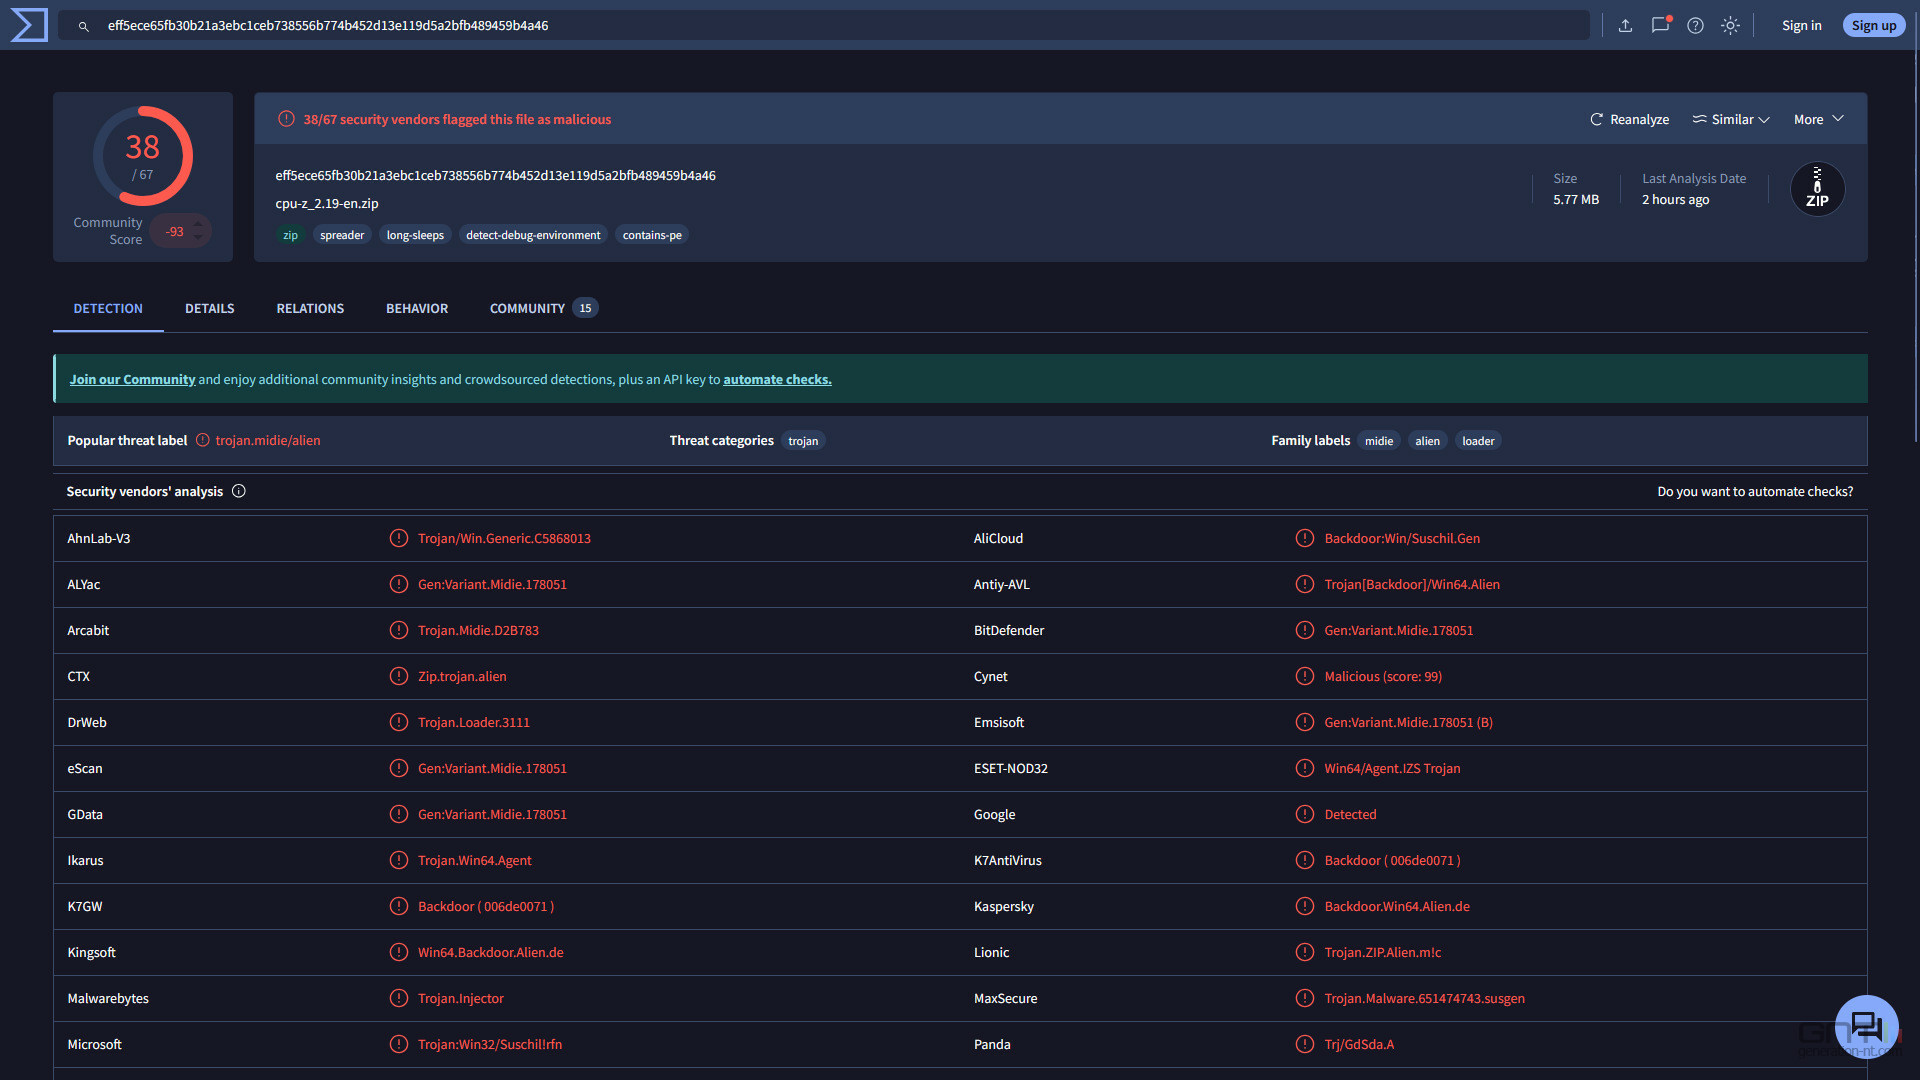The height and width of the screenshot is (1080, 1920).
Task: Expand the Similar dropdown
Action: tap(1730, 119)
